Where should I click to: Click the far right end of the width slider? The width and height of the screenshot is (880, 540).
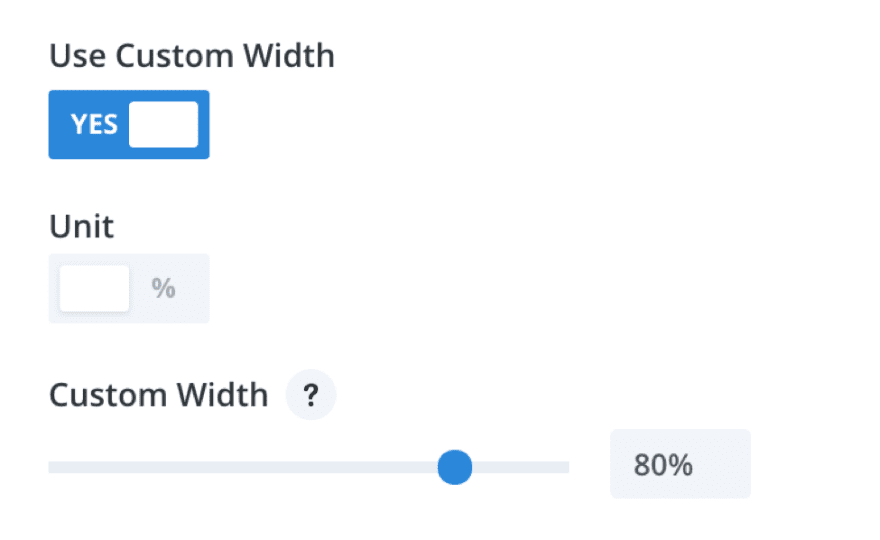tap(565, 467)
